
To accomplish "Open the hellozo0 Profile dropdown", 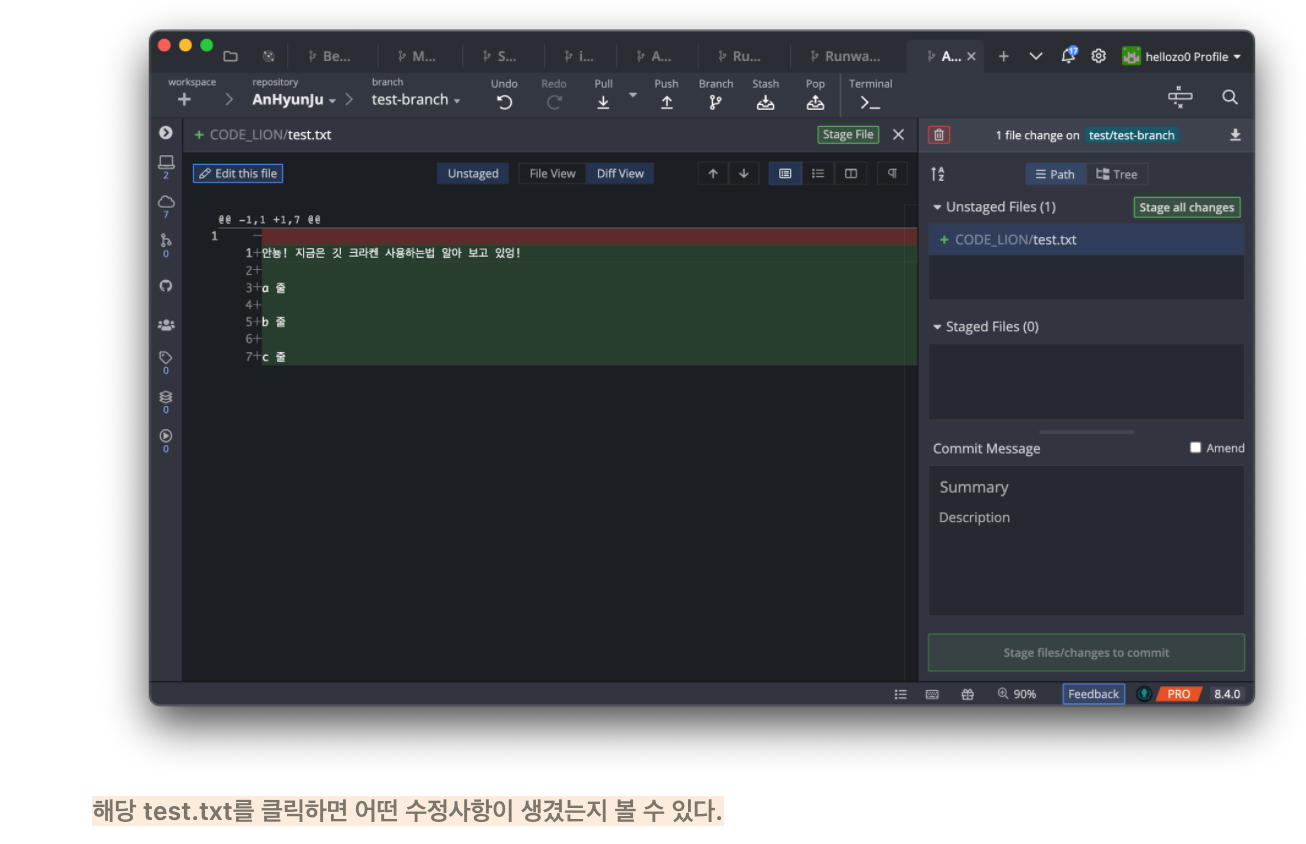I will pos(1182,56).
